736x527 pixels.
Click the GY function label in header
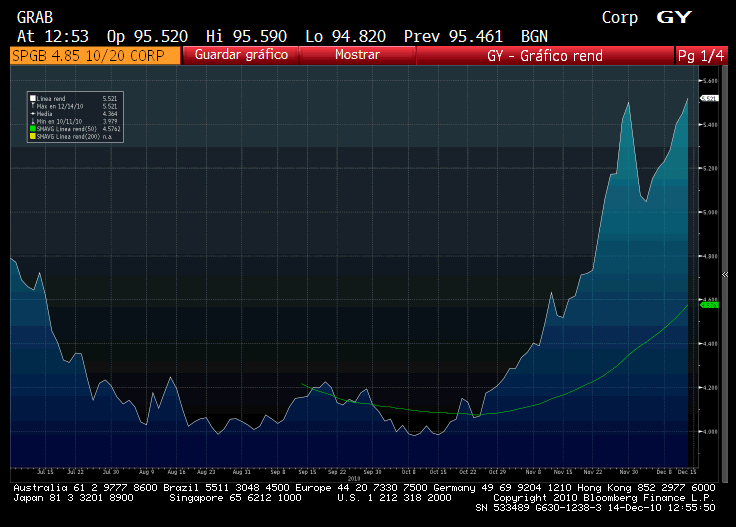673,17
